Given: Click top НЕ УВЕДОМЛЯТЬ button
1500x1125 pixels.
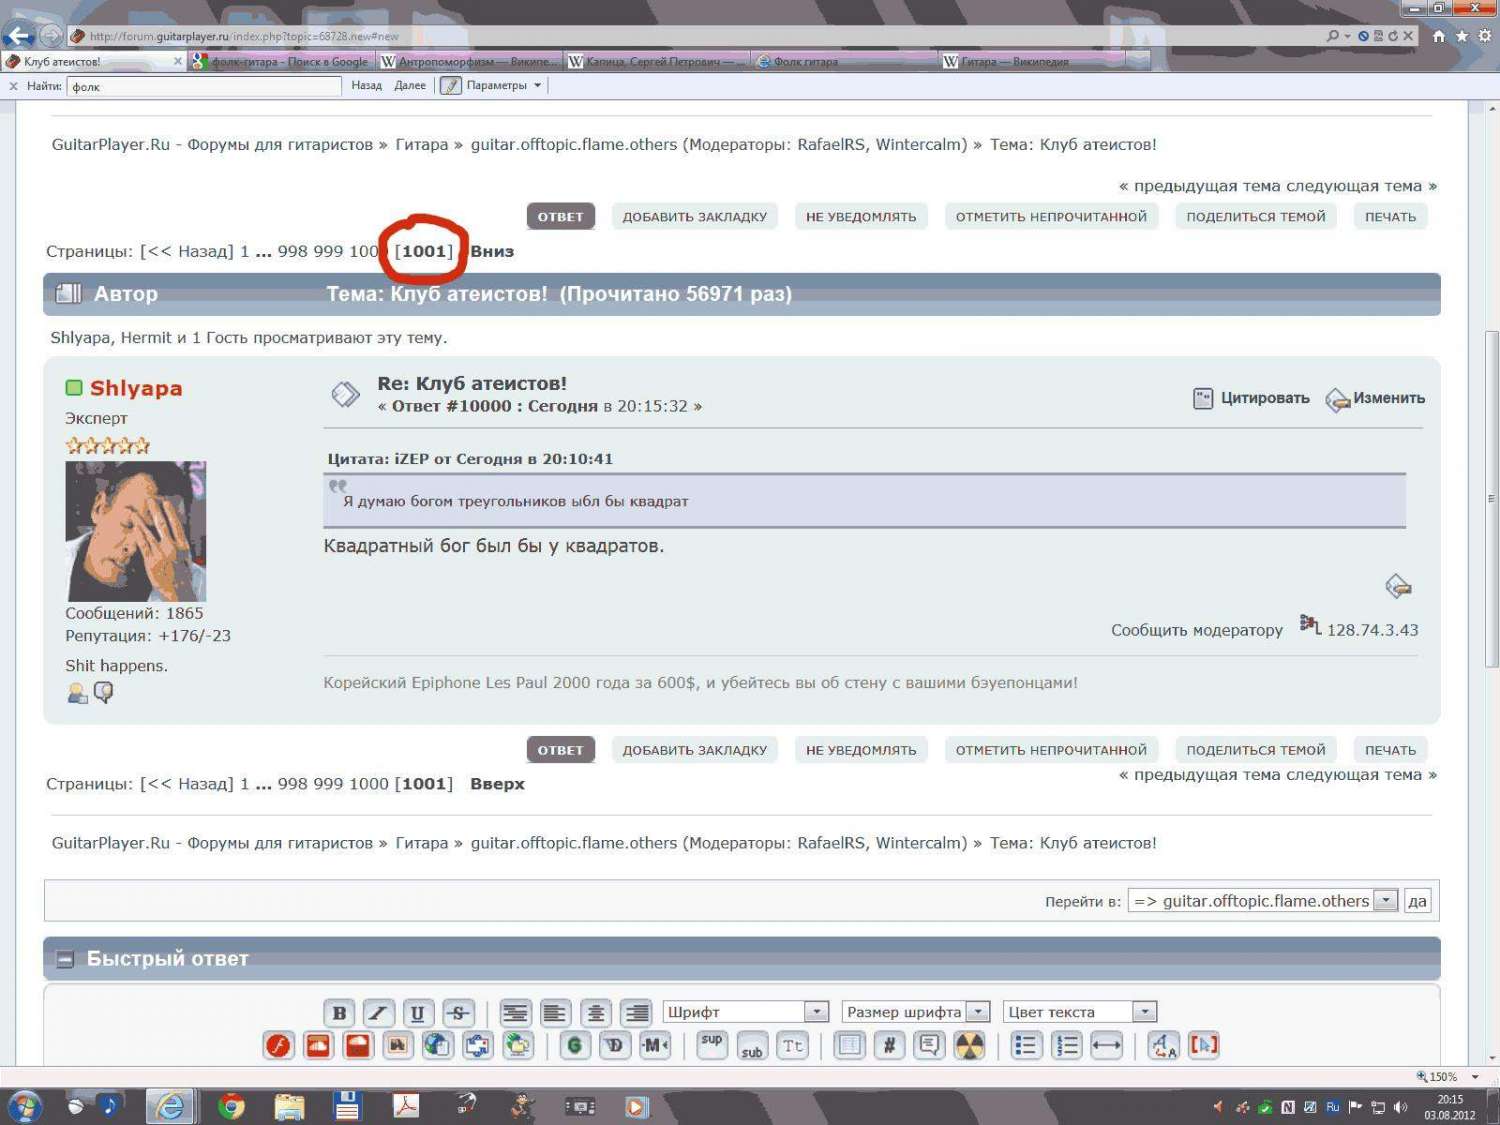Looking at the screenshot, I should [x=861, y=217].
